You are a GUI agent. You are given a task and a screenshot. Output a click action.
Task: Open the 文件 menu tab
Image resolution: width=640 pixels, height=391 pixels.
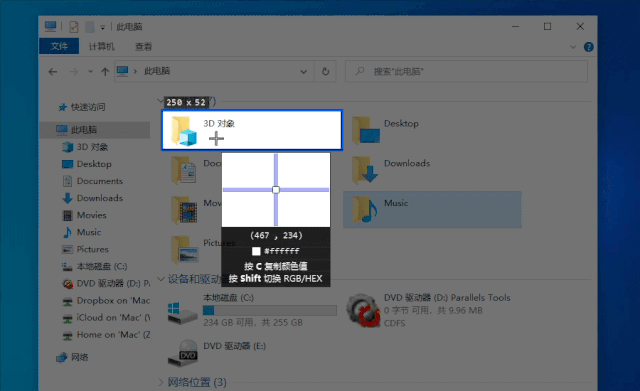tap(59, 47)
